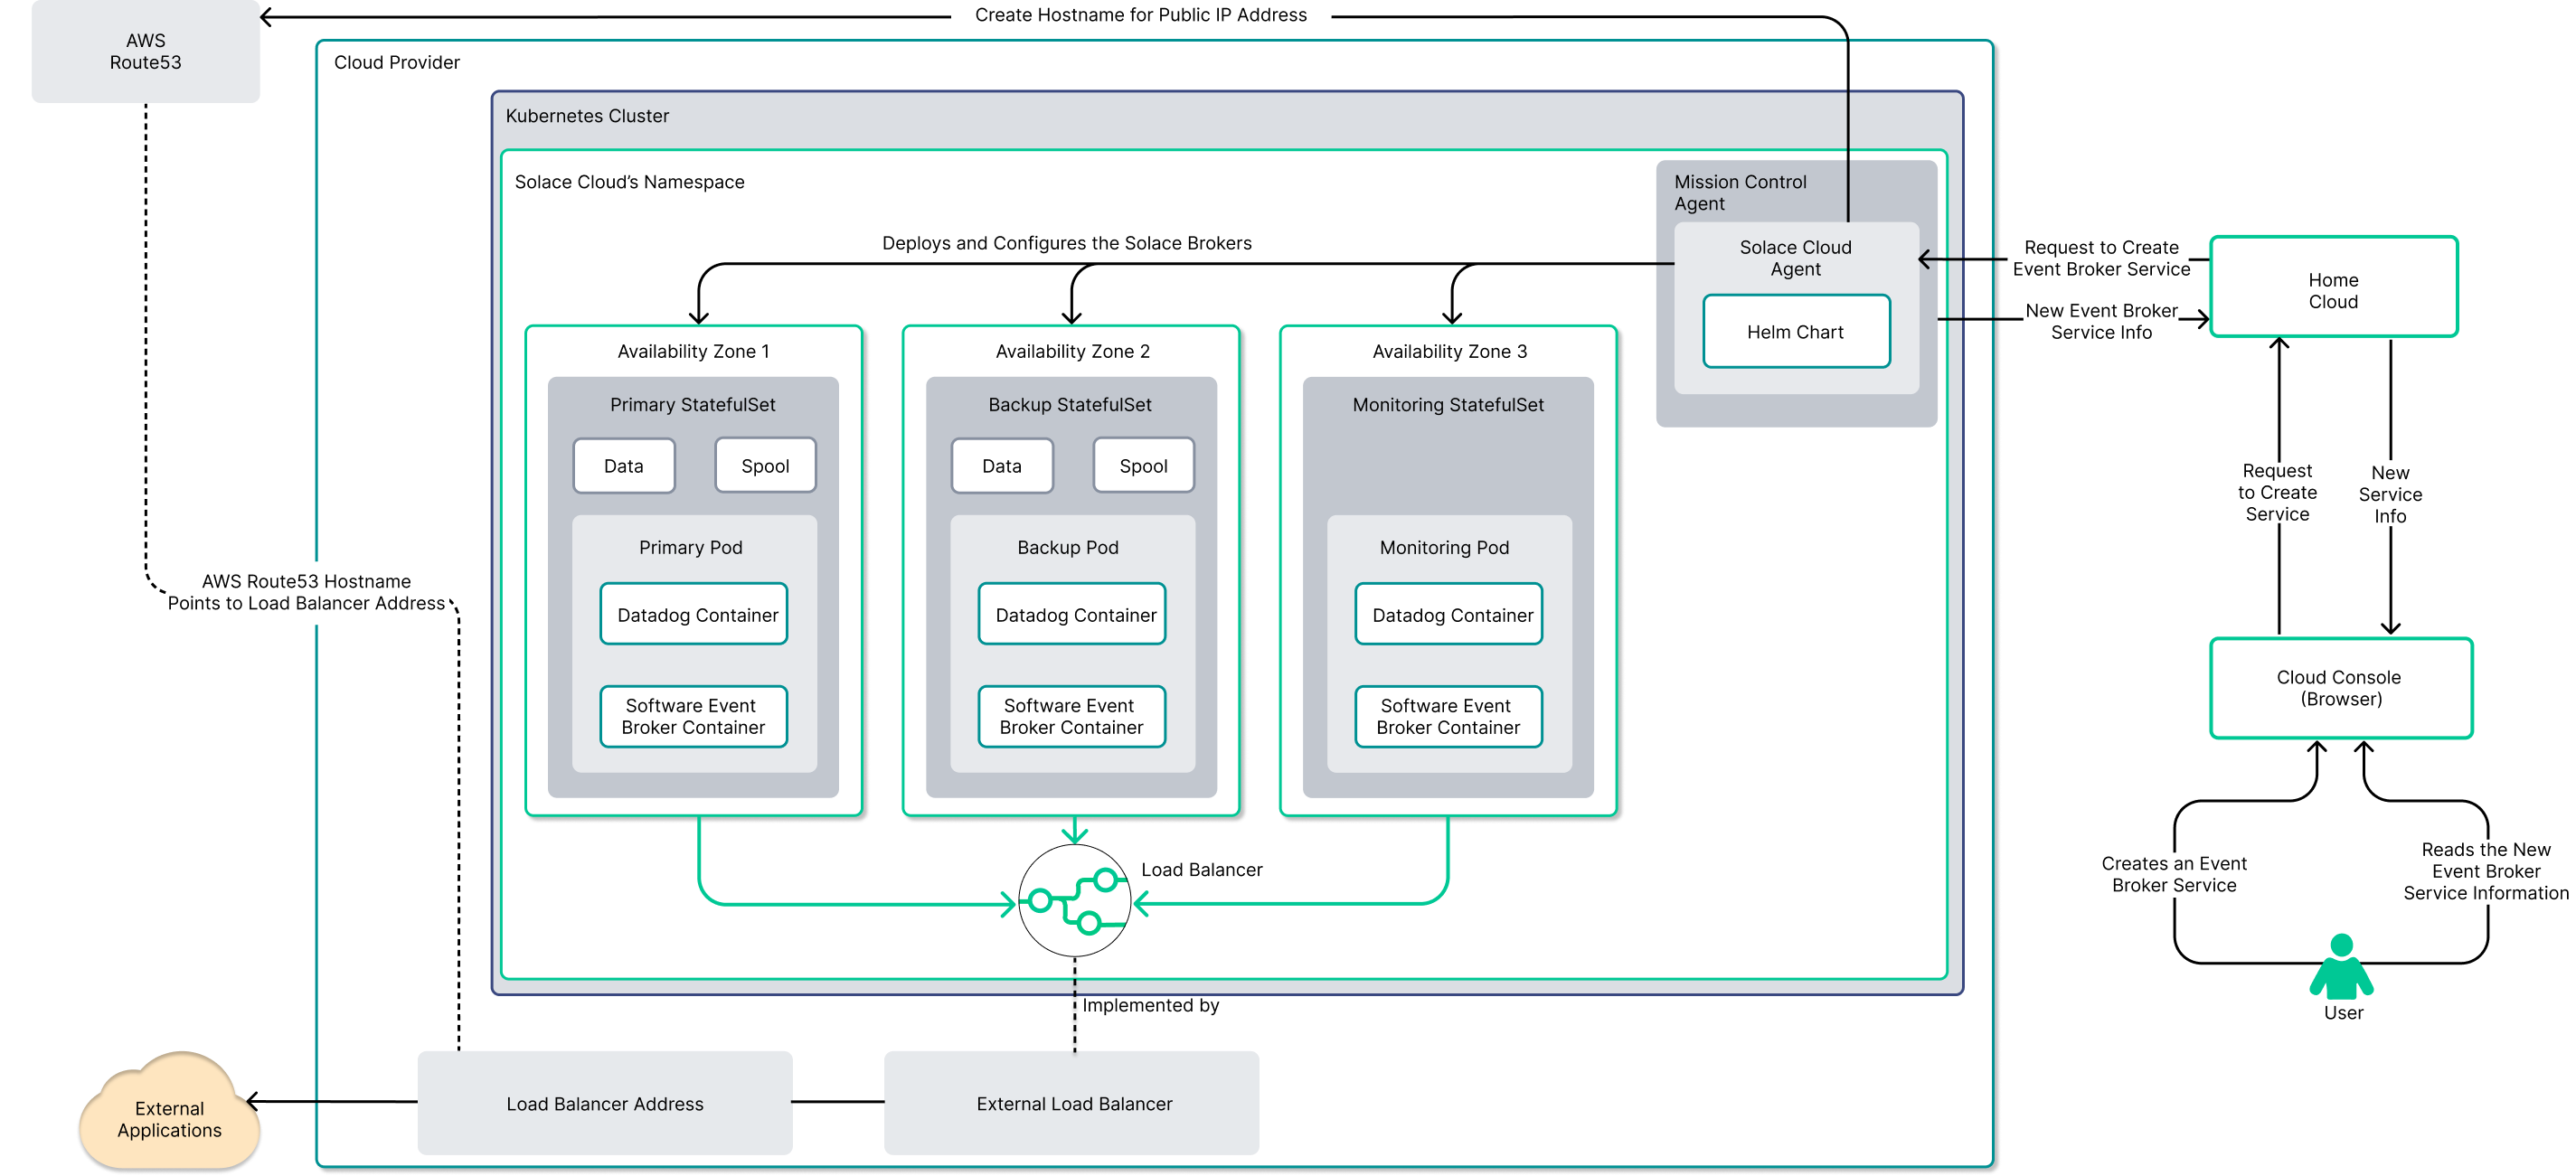Click Data volume in Primary StatefulSet
Viewport: 2576px width, 1176px height.
click(624, 466)
